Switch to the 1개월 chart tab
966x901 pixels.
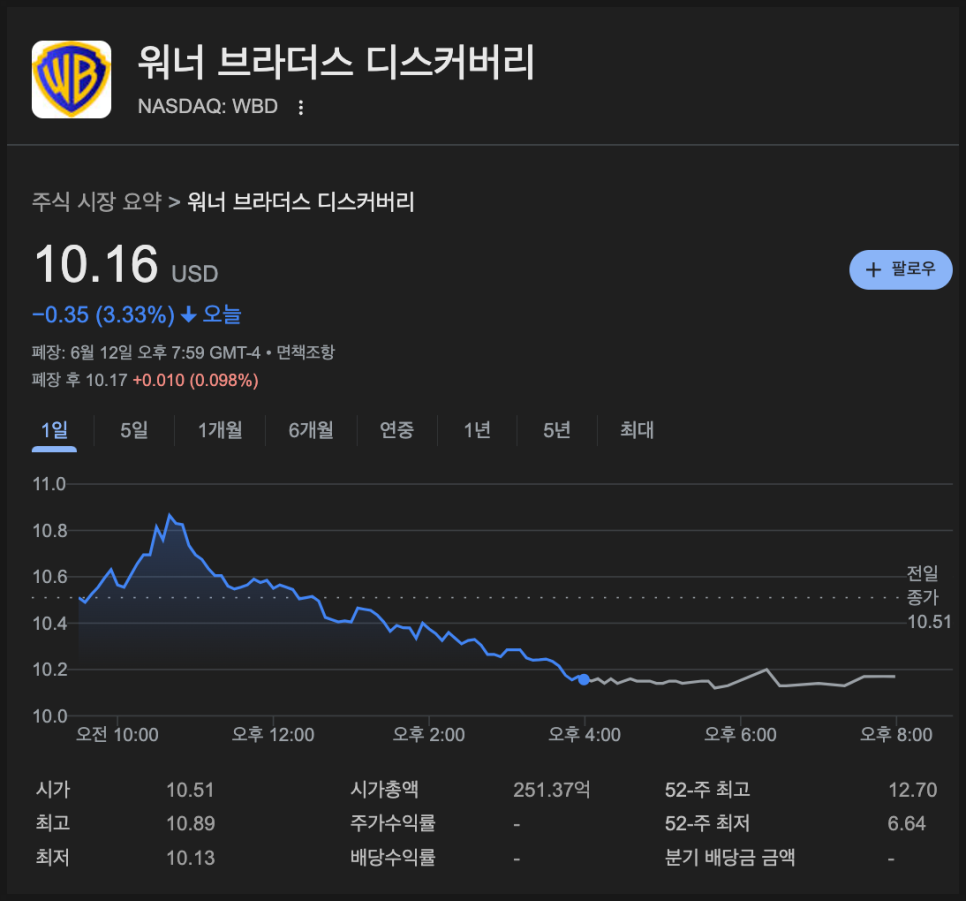220,430
